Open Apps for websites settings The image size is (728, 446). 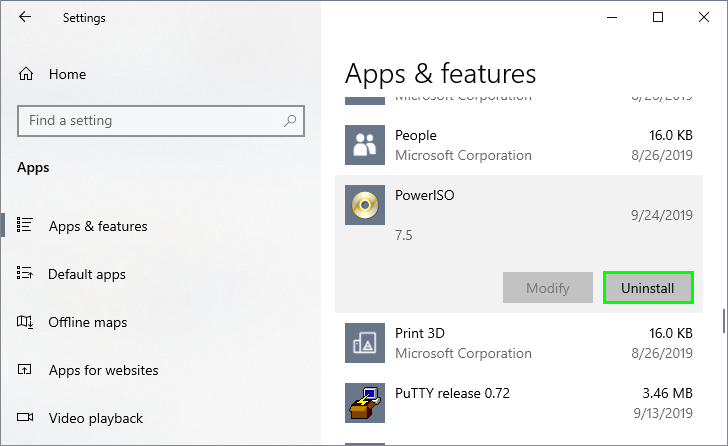103,370
